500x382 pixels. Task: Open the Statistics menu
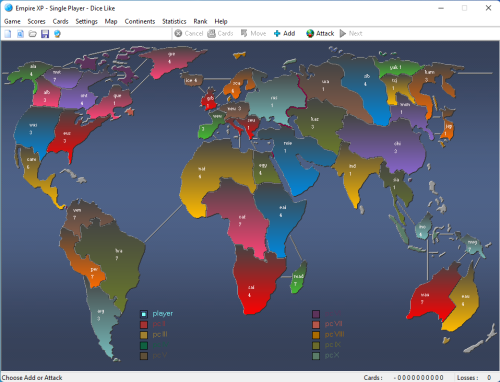click(174, 21)
